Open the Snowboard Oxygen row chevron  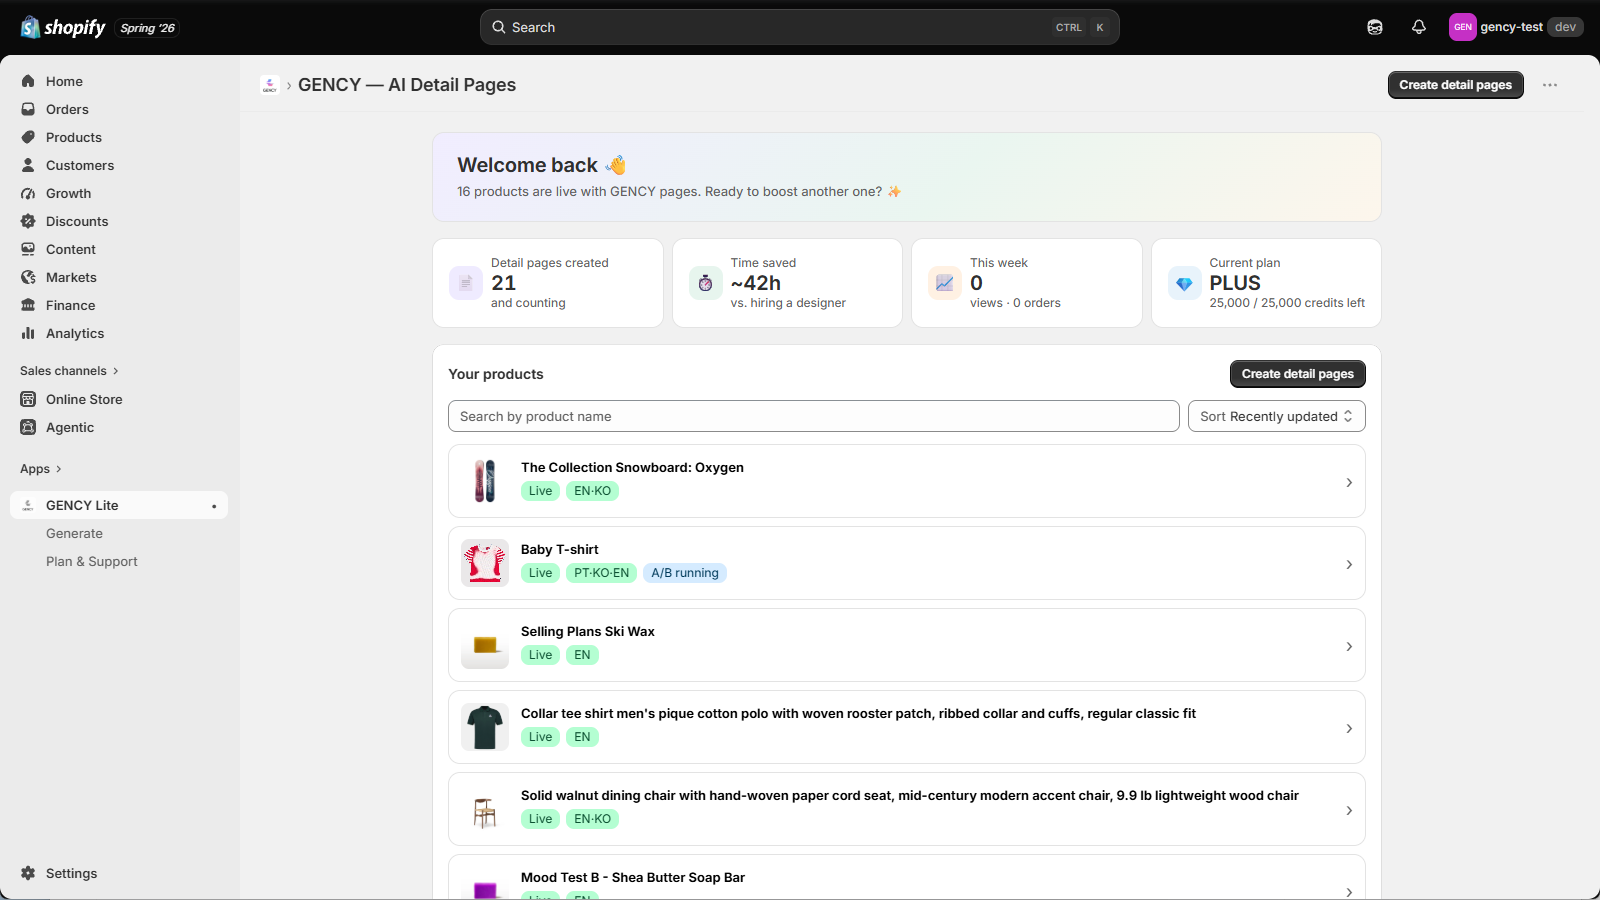click(1349, 483)
